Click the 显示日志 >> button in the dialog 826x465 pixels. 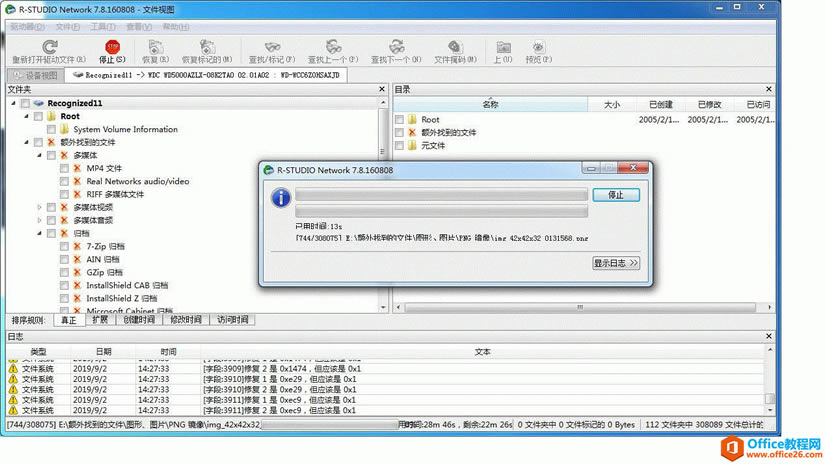coord(616,263)
